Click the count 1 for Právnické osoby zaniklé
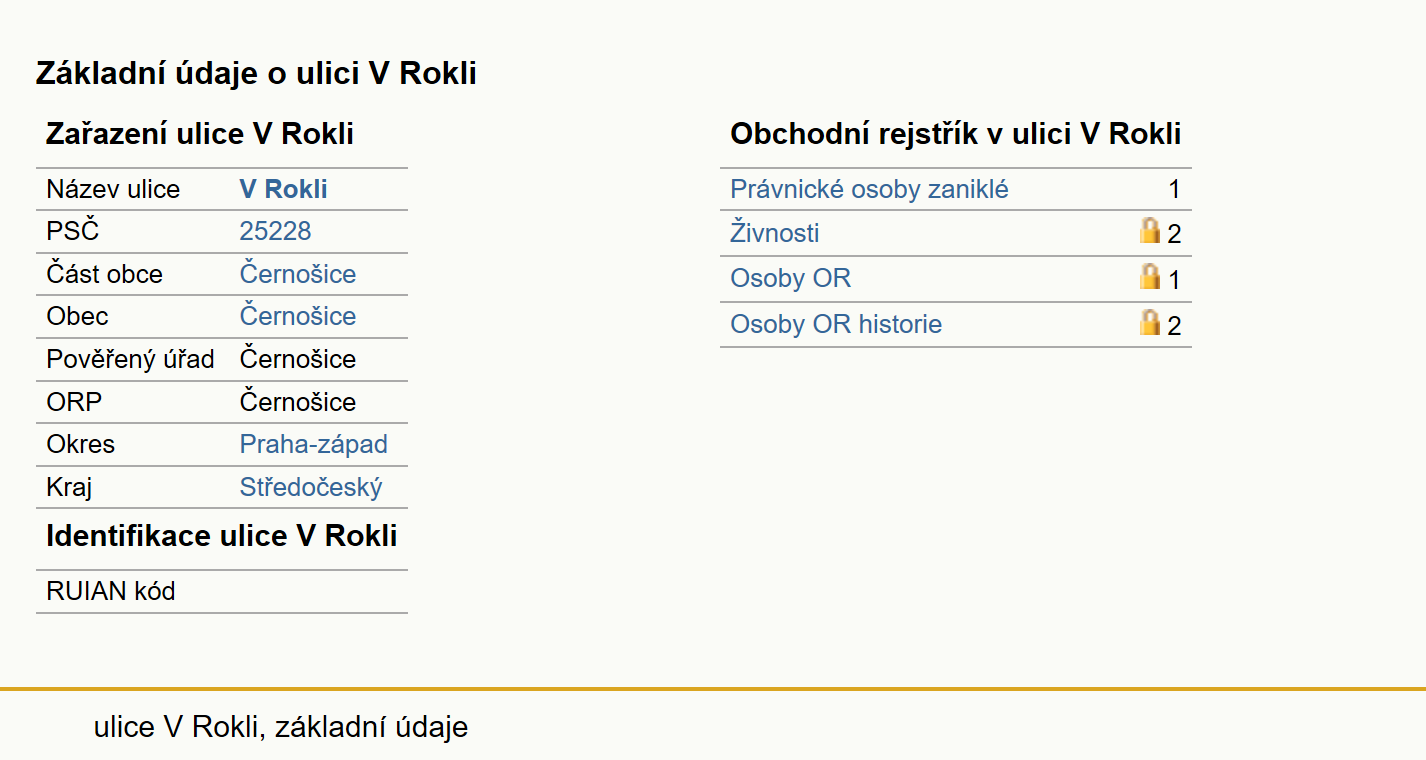Image resolution: width=1426 pixels, height=760 pixels. (x=1174, y=190)
